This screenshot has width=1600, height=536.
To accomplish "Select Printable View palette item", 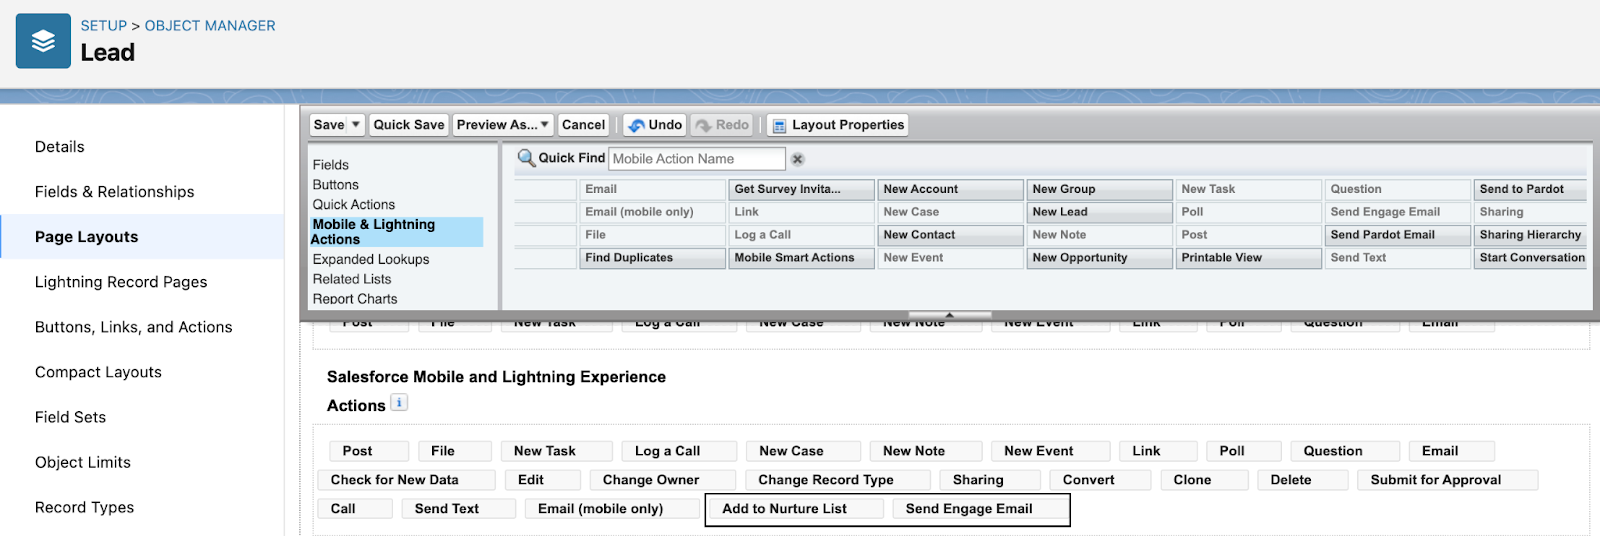I will [1248, 258].
